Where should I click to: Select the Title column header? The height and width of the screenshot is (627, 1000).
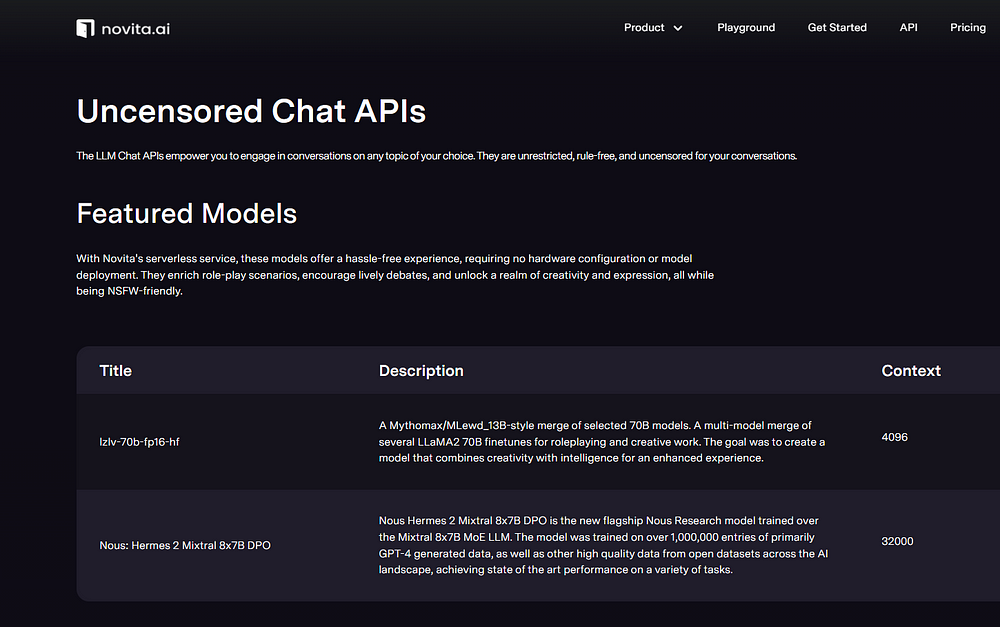click(x=115, y=371)
